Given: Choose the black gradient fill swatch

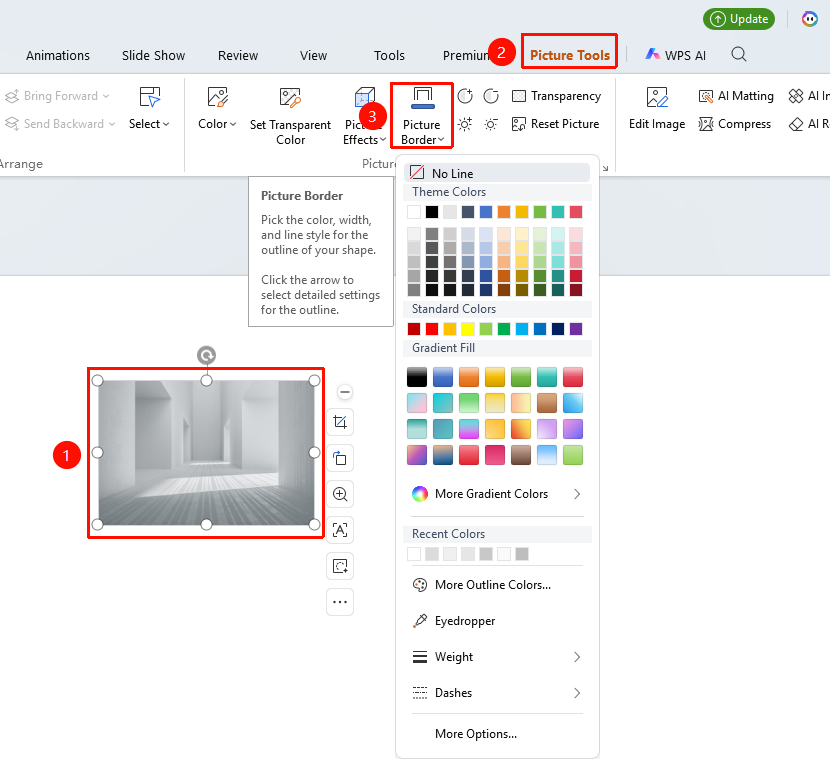Looking at the screenshot, I should [417, 377].
